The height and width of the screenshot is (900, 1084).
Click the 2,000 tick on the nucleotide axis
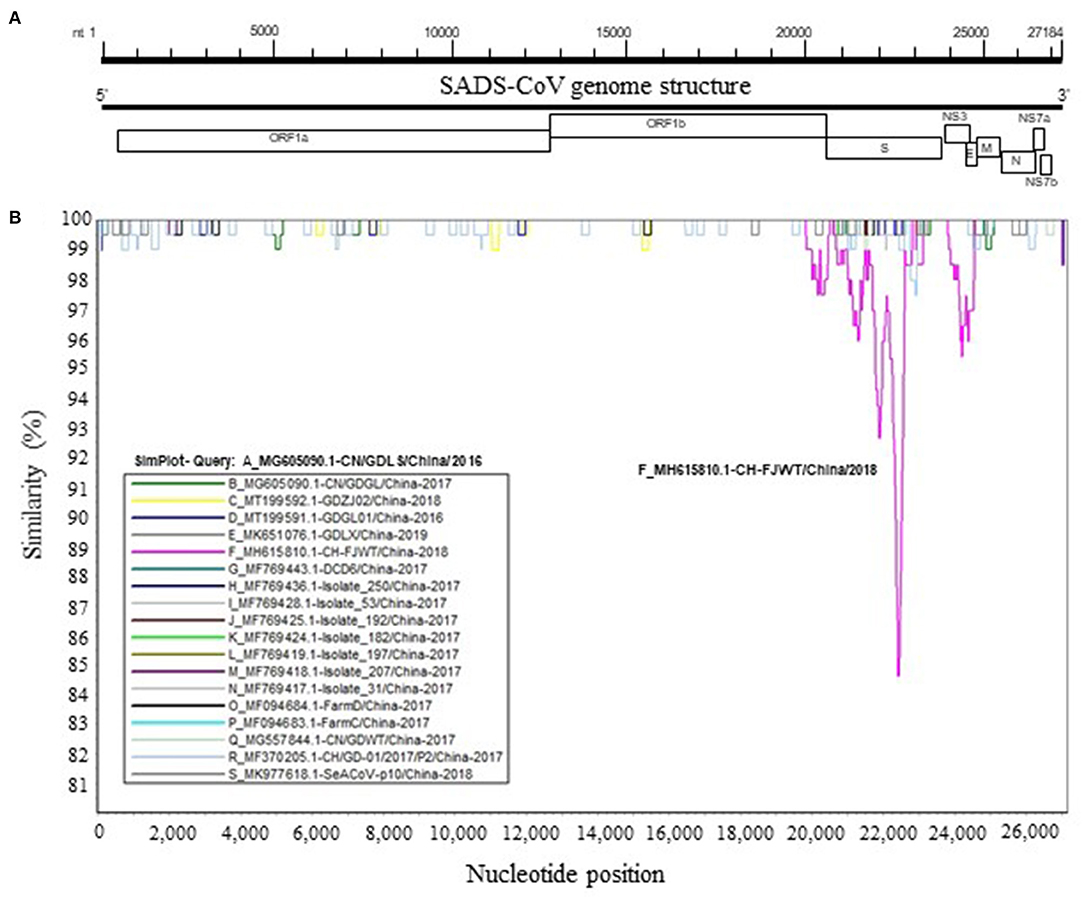click(172, 833)
